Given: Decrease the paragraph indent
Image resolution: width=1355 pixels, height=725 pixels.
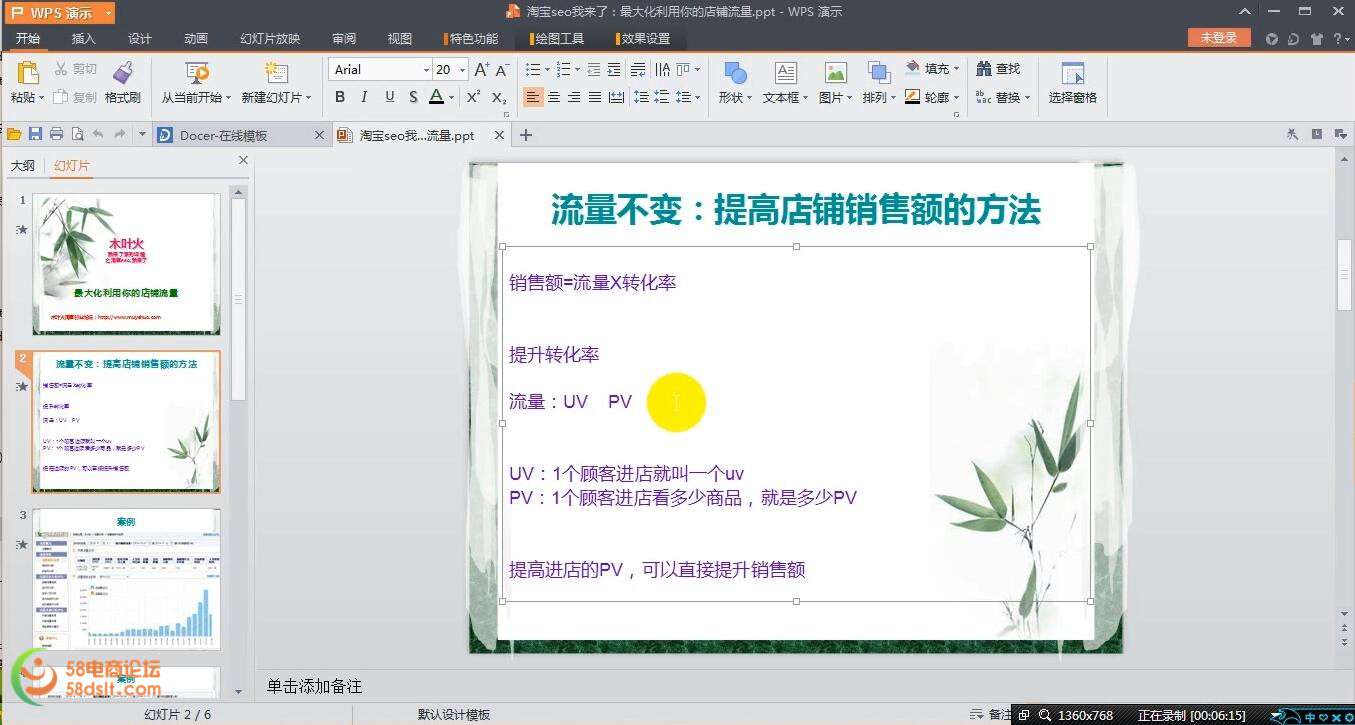Looking at the screenshot, I should pyautogui.click(x=595, y=69).
